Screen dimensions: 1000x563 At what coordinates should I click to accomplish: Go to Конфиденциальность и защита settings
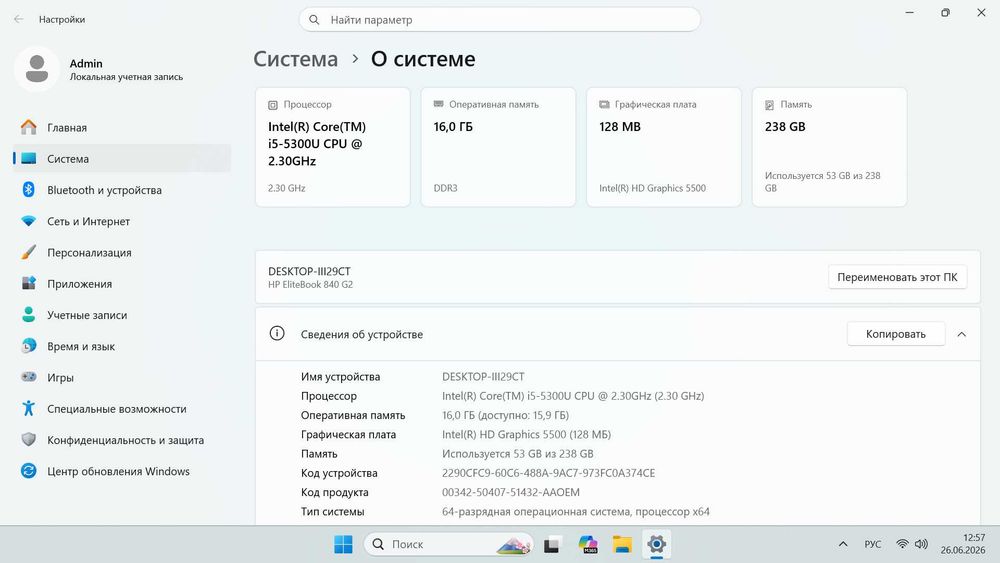(x=122, y=439)
